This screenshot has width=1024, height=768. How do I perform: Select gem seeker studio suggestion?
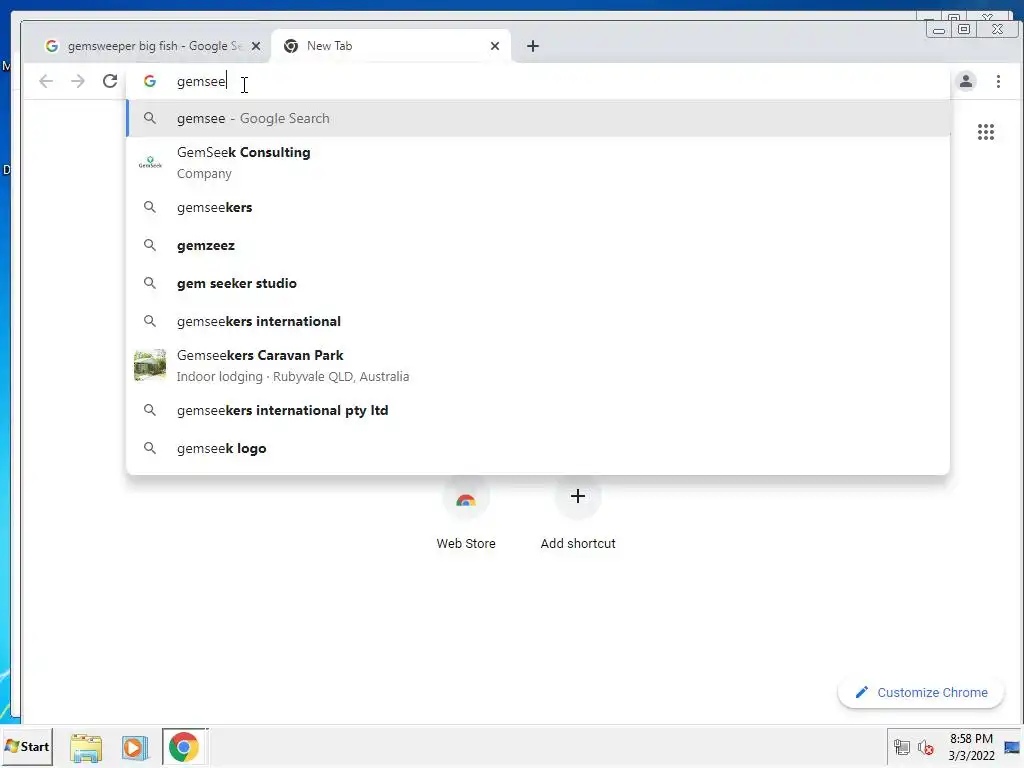click(538, 283)
